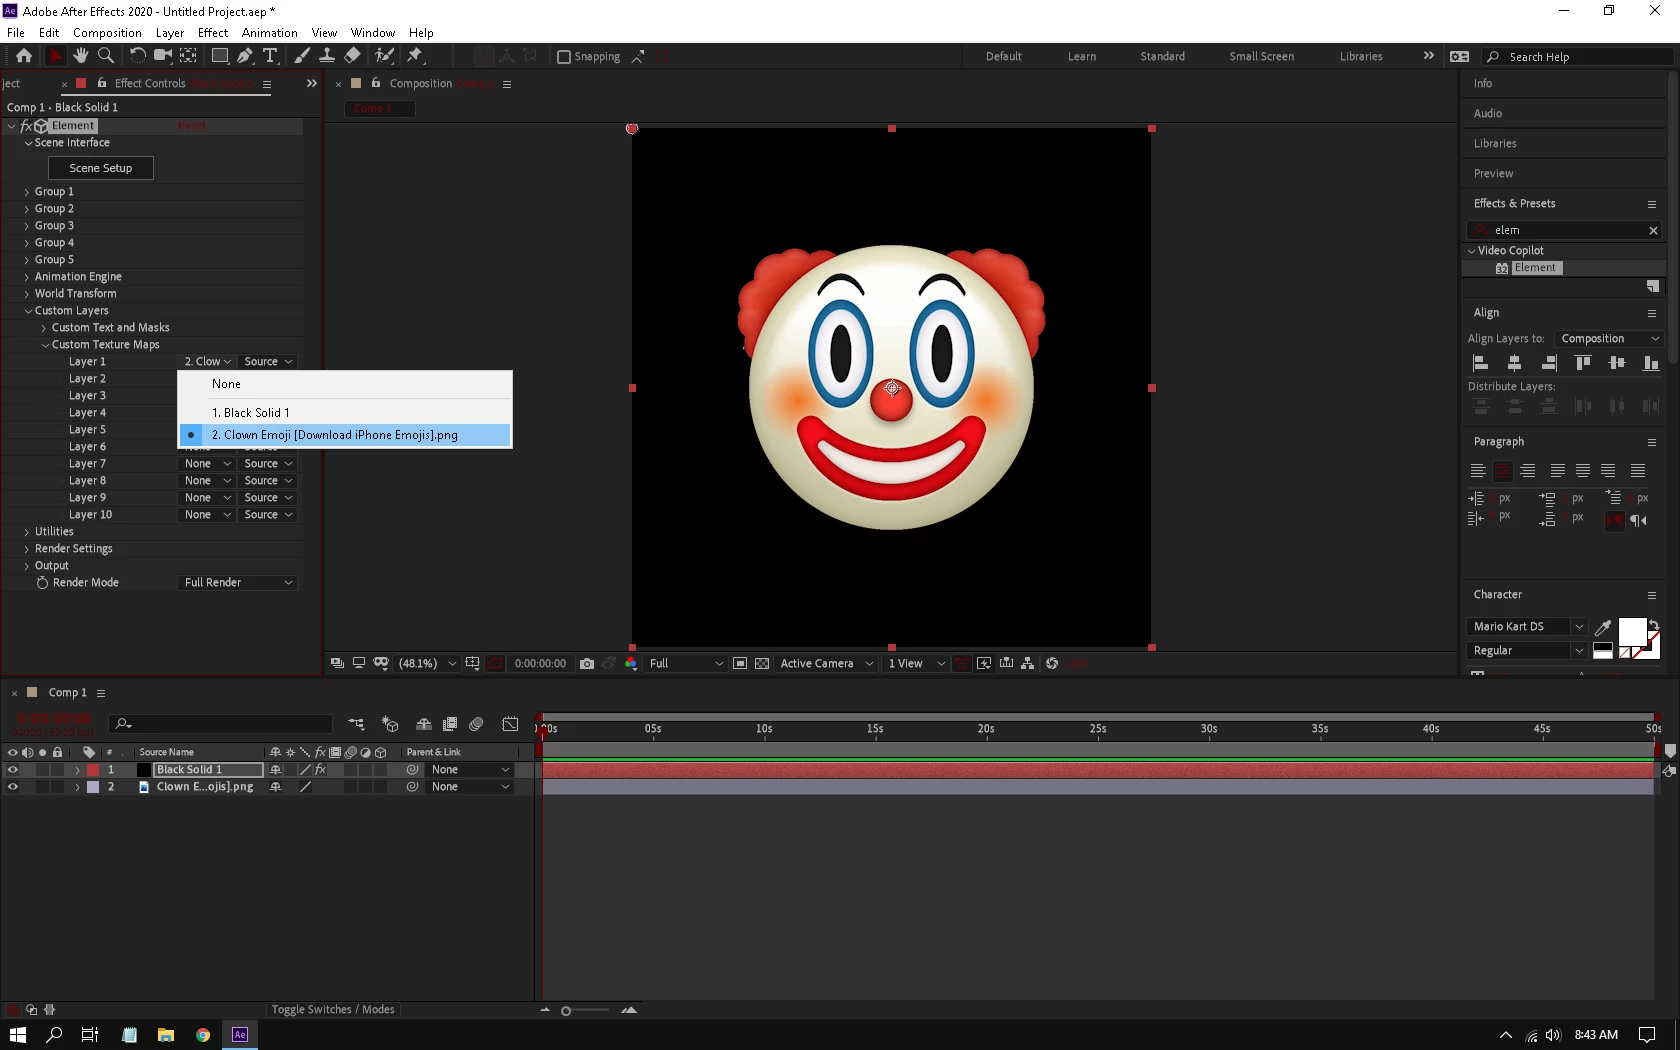Open the composition flowchart icon
1680x1050 pixels.
1028,663
